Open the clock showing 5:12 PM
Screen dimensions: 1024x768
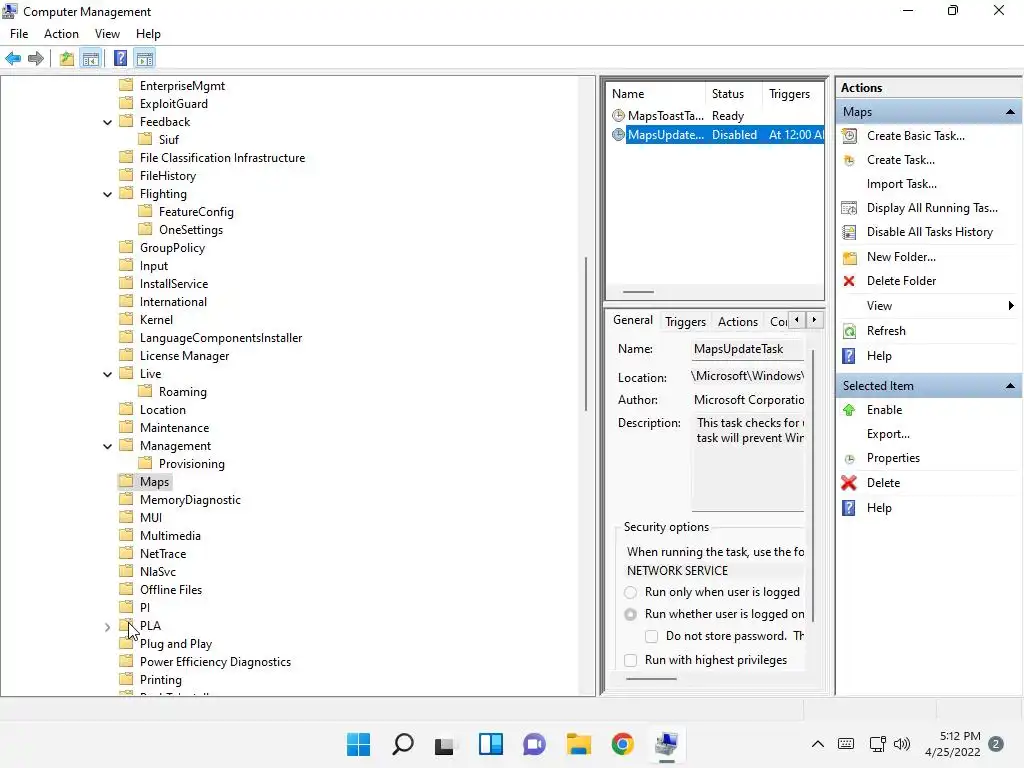coord(952,744)
